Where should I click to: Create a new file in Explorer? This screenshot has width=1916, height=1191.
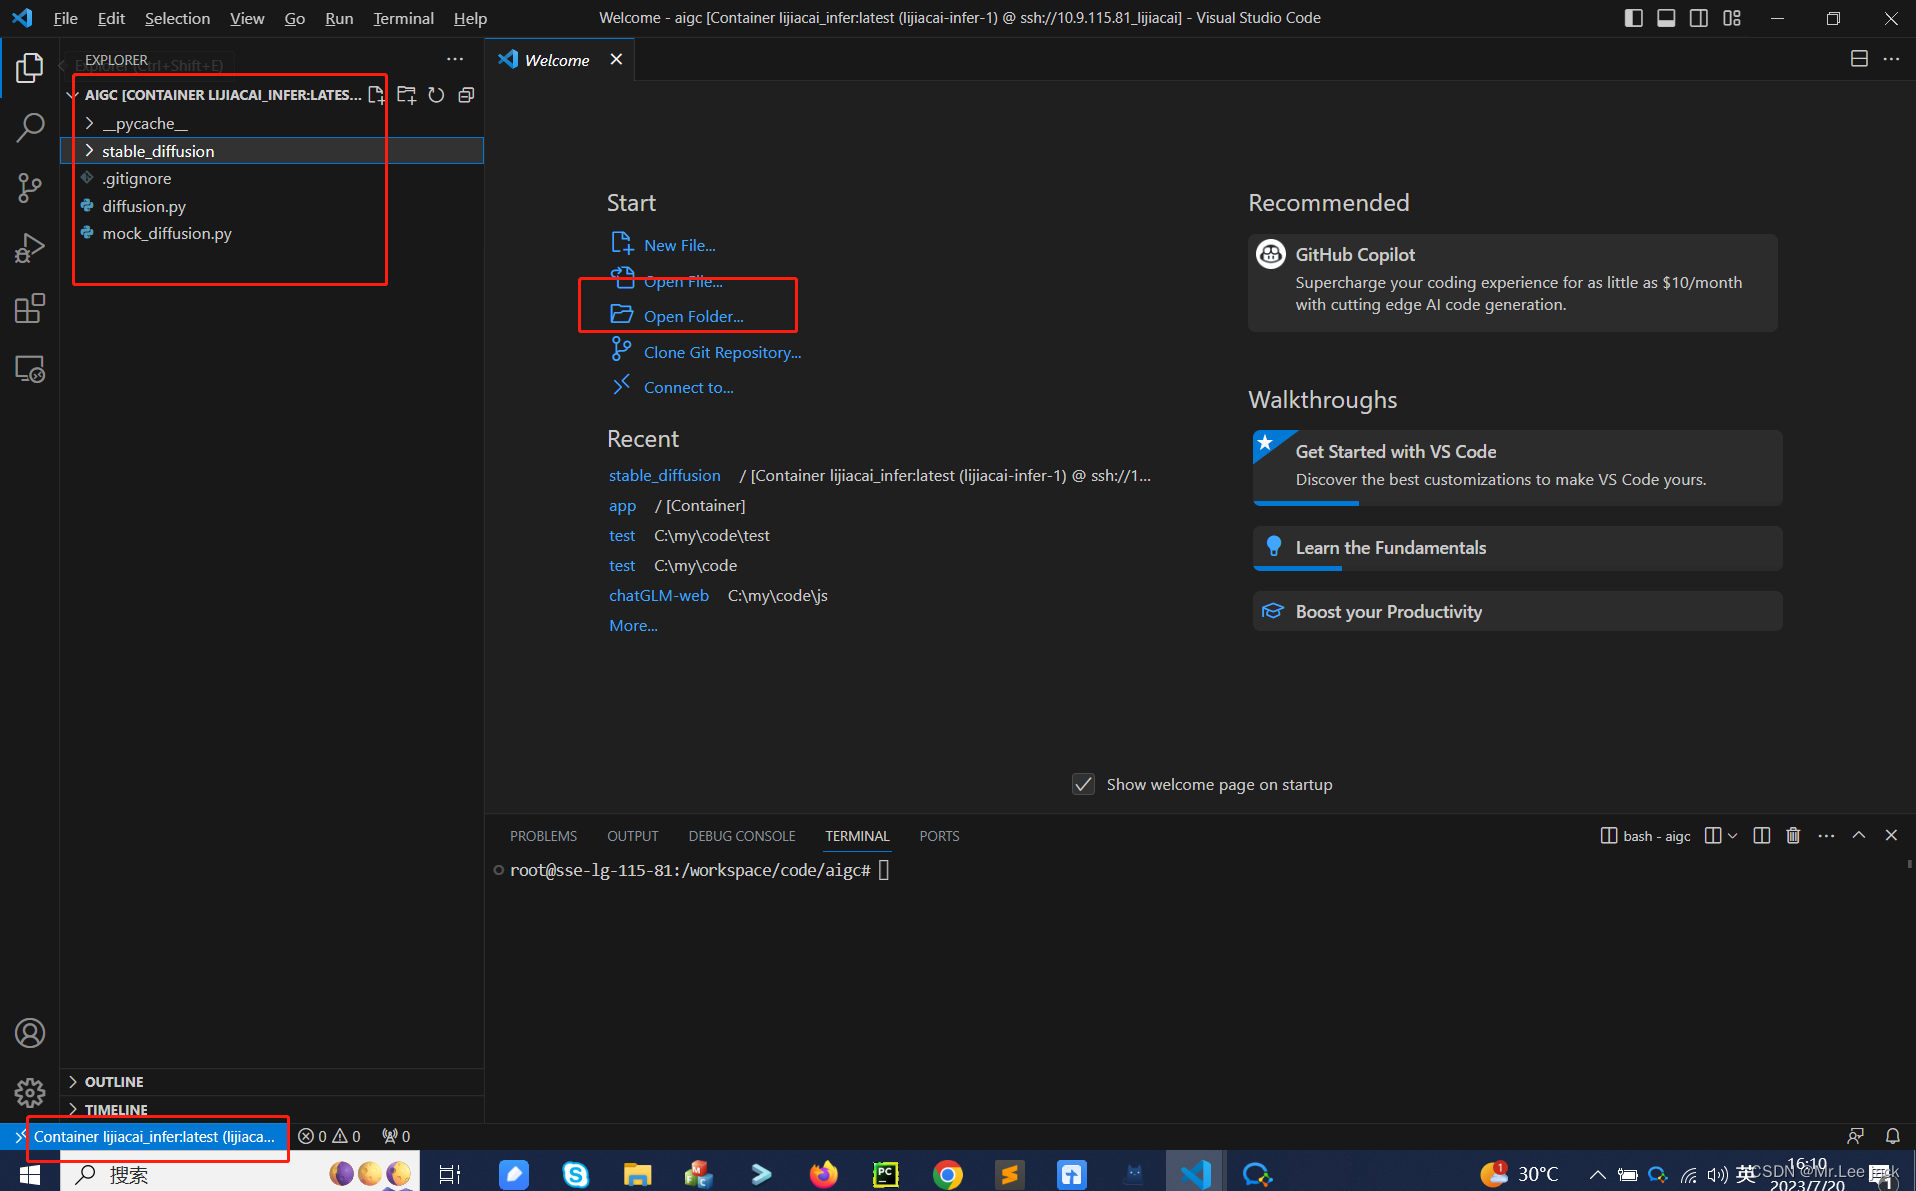(x=377, y=95)
